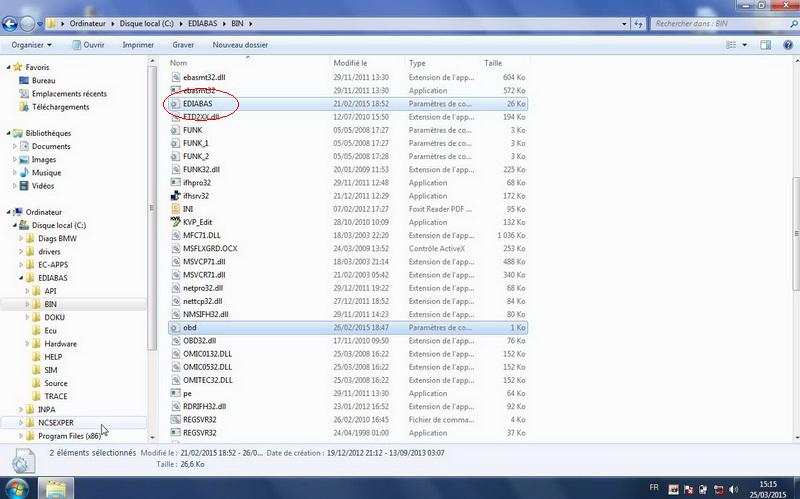Click the refresh button beside address bar
The width and height of the screenshot is (800, 499).
[x=638, y=23]
